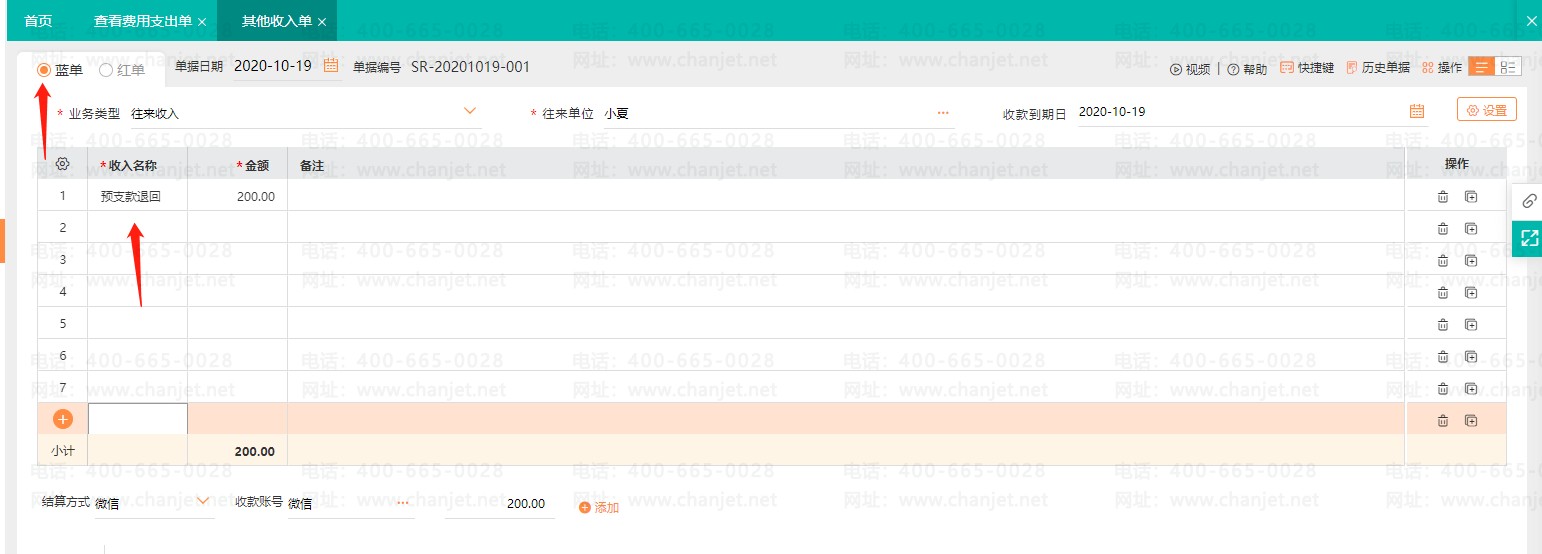Delete row 5 with trash icon

[x=1442, y=324]
